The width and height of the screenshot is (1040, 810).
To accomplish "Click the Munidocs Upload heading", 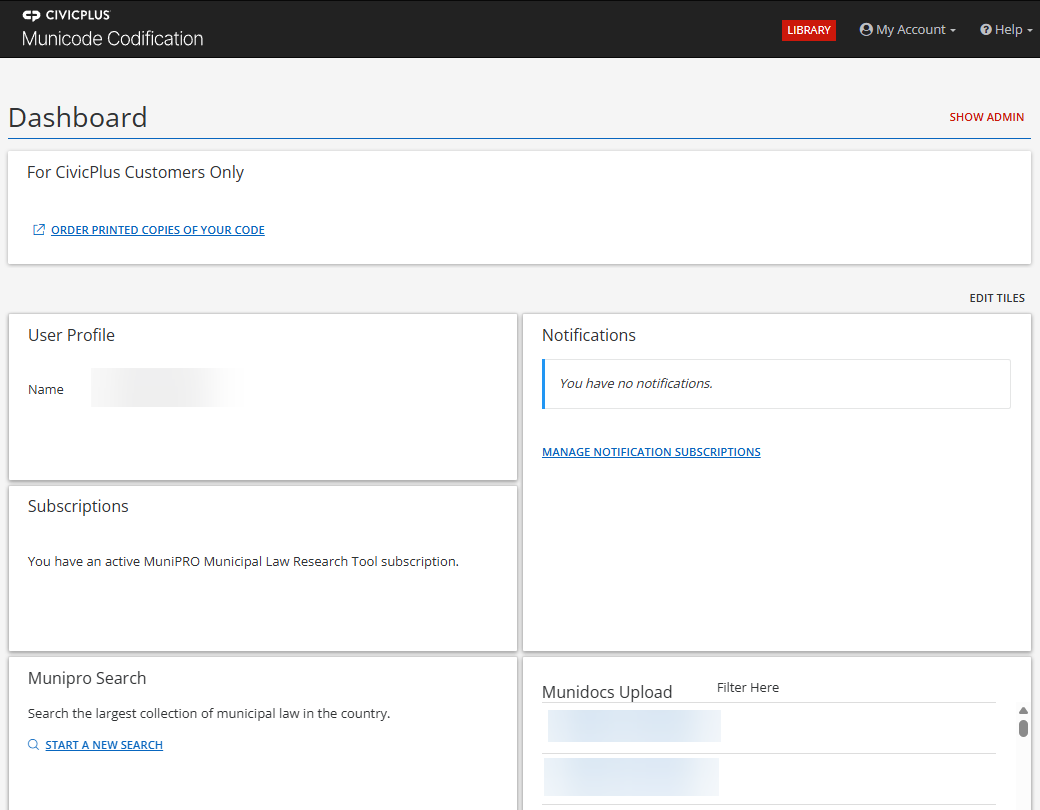I will [607, 692].
